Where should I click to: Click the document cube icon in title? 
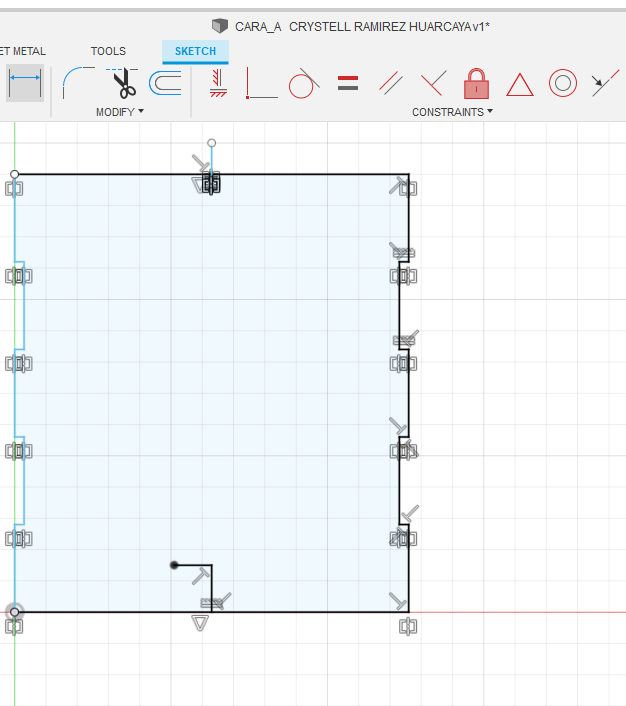[220, 26]
